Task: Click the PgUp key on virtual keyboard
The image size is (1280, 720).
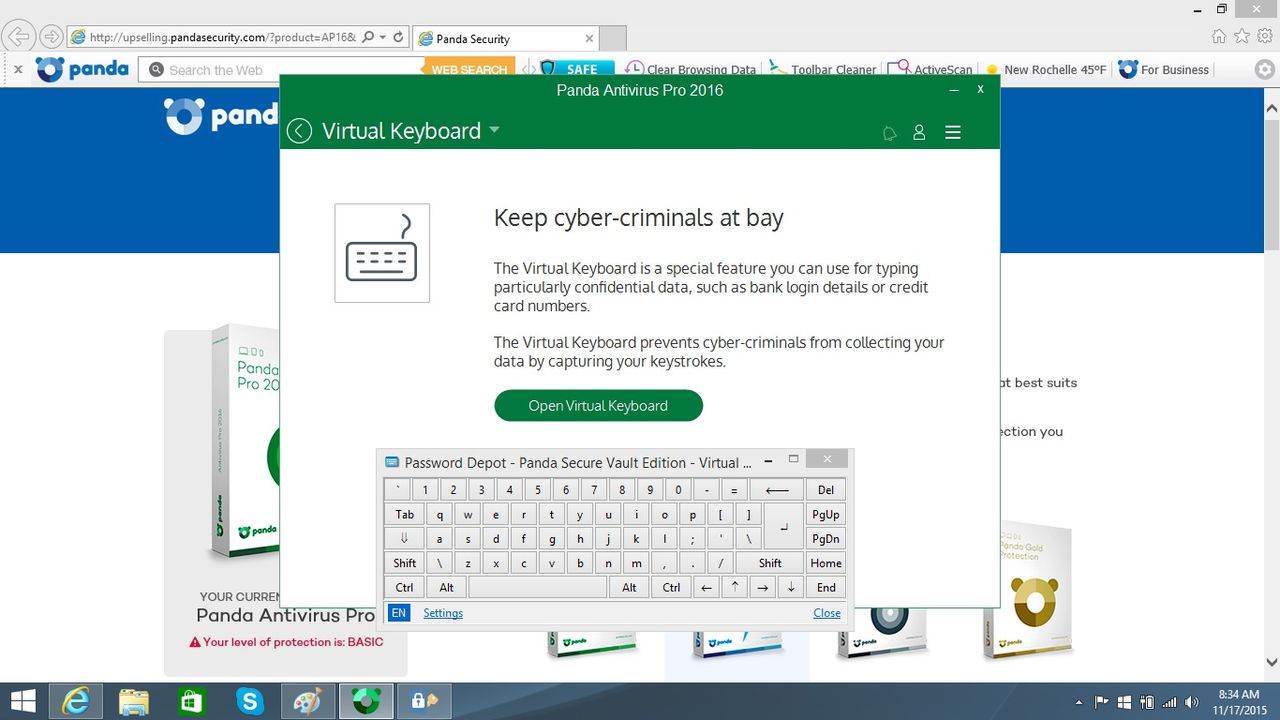Action: tap(826, 515)
